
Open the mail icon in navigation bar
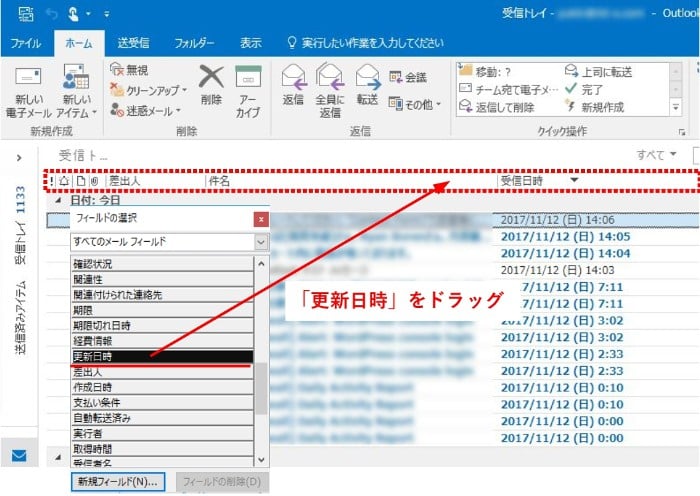pos(19,455)
